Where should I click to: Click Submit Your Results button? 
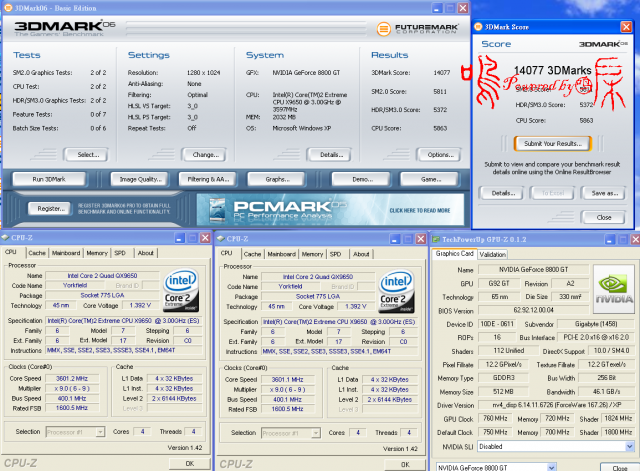click(553, 144)
